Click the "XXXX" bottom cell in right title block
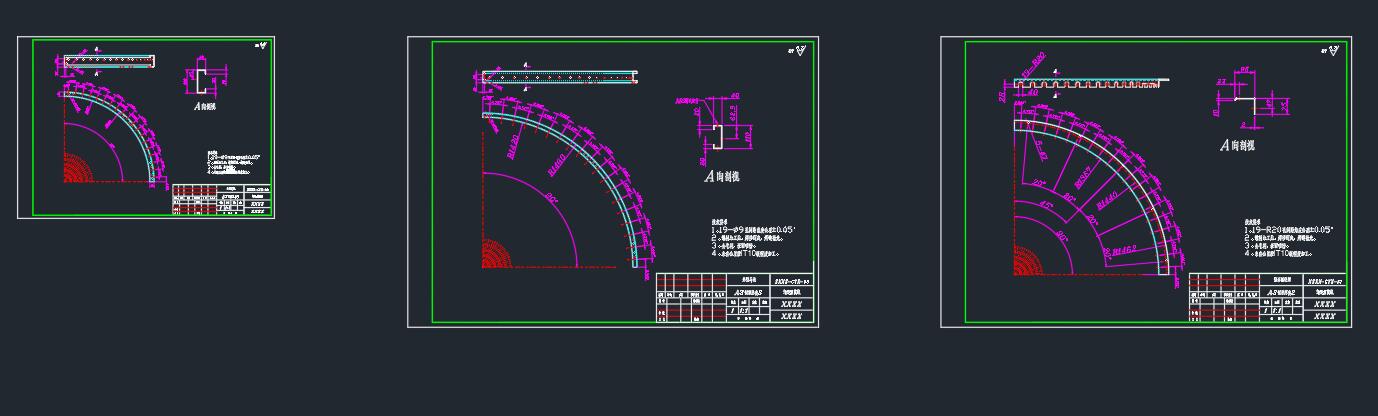This screenshot has height=416, width=1378. 1324,316
